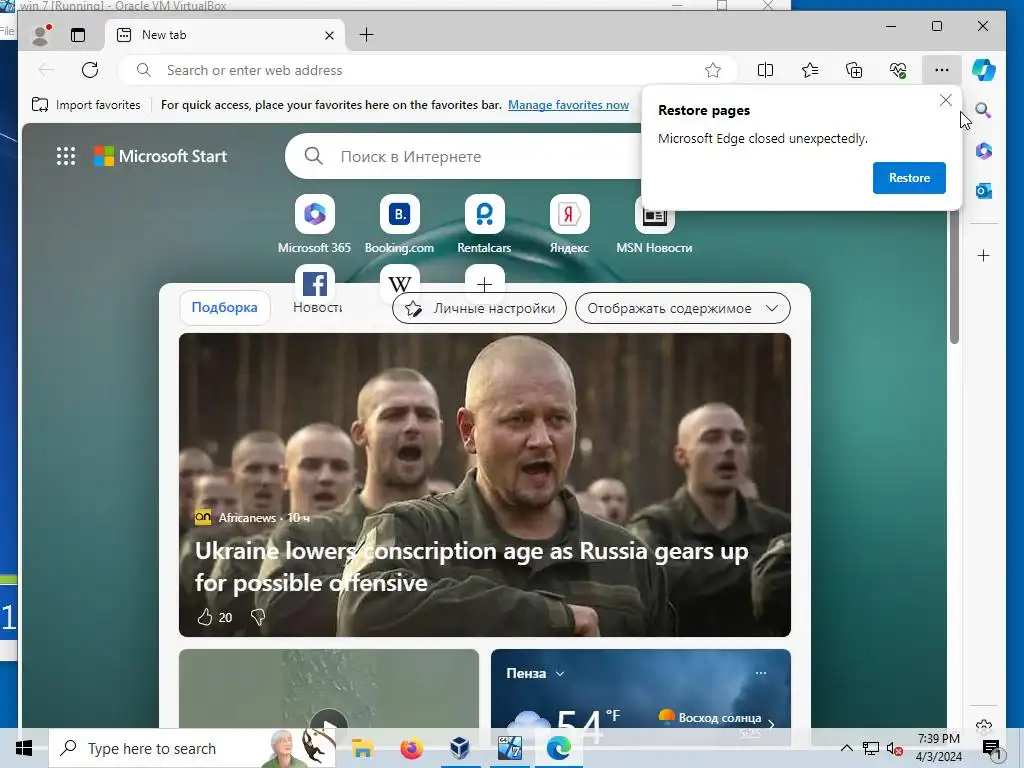1024x768 pixels.
Task: Switch to the win 7 VM taskbar window
Action: click(x=509, y=748)
